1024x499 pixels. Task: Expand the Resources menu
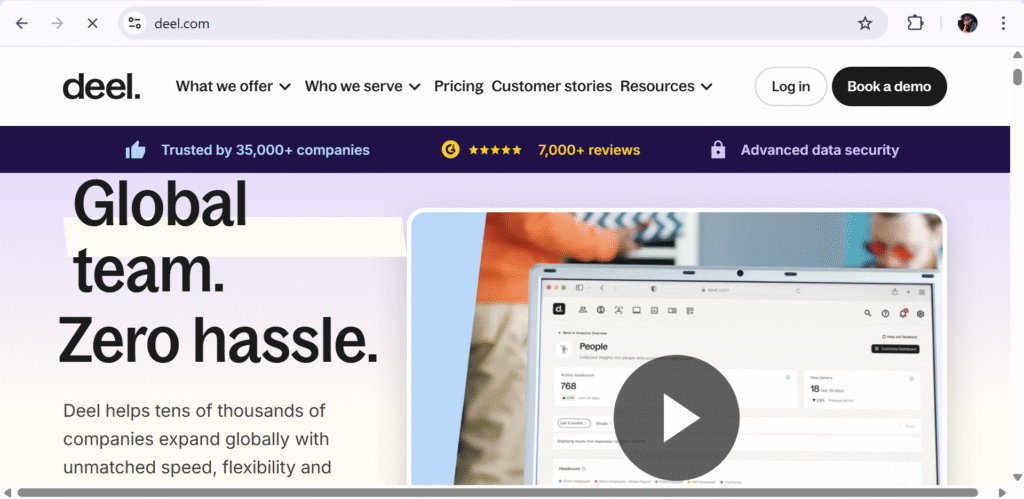pyautogui.click(x=666, y=86)
